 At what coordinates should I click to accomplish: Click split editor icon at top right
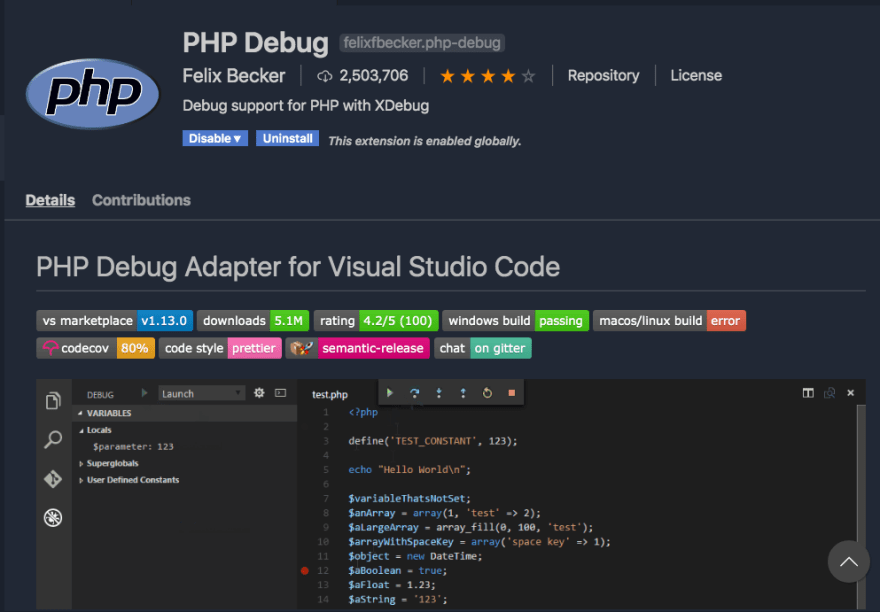(x=808, y=393)
